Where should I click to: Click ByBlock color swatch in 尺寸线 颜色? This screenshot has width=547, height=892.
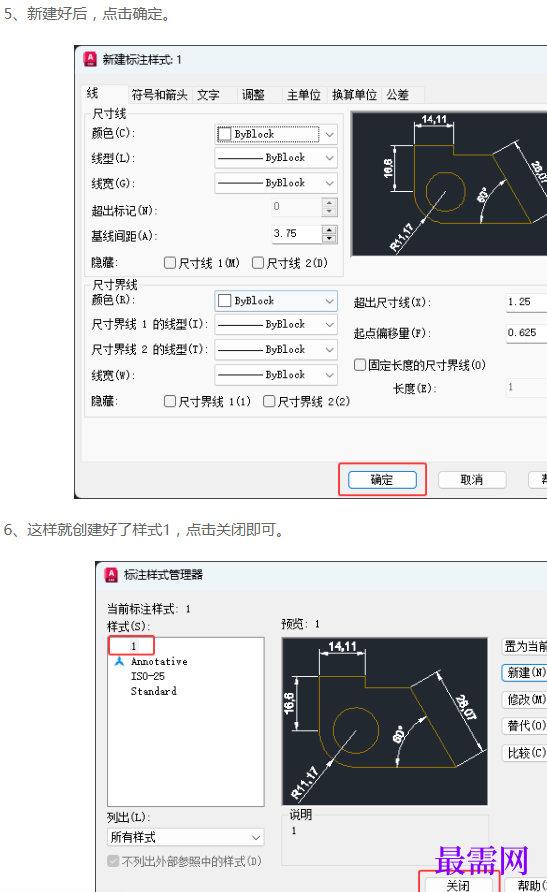coord(225,134)
